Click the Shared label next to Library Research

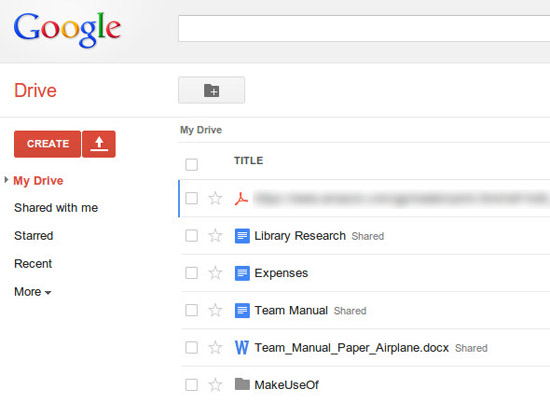(x=368, y=236)
